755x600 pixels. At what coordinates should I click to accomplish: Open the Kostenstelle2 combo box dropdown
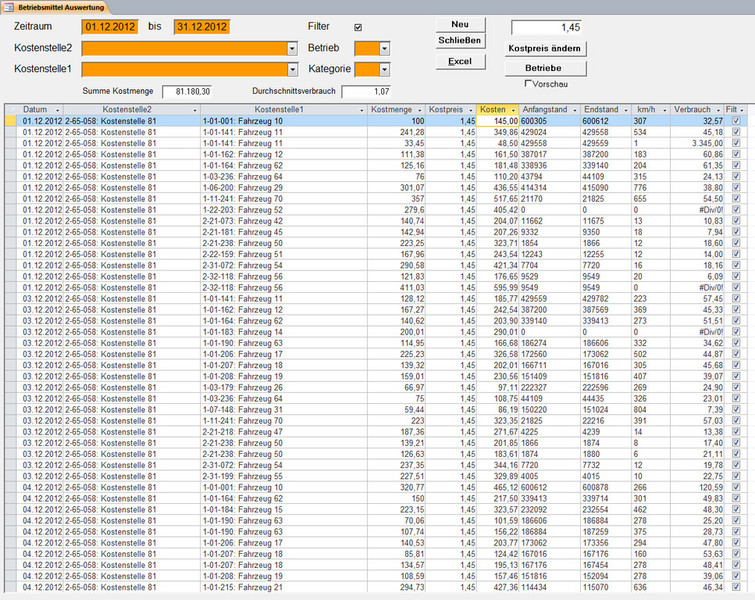tap(292, 49)
